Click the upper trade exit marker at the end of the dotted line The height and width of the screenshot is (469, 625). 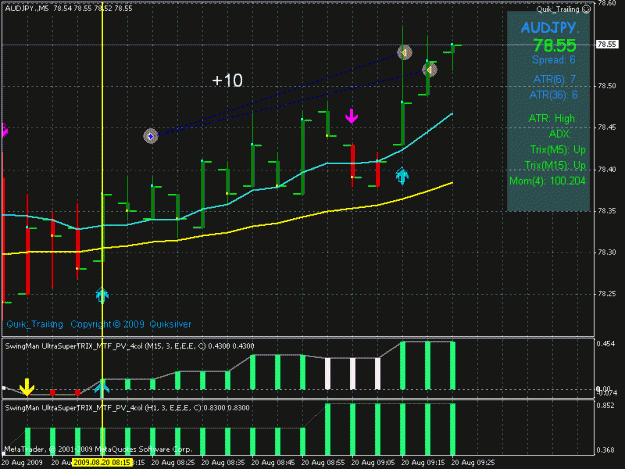pyautogui.click(x=405, y=52)
